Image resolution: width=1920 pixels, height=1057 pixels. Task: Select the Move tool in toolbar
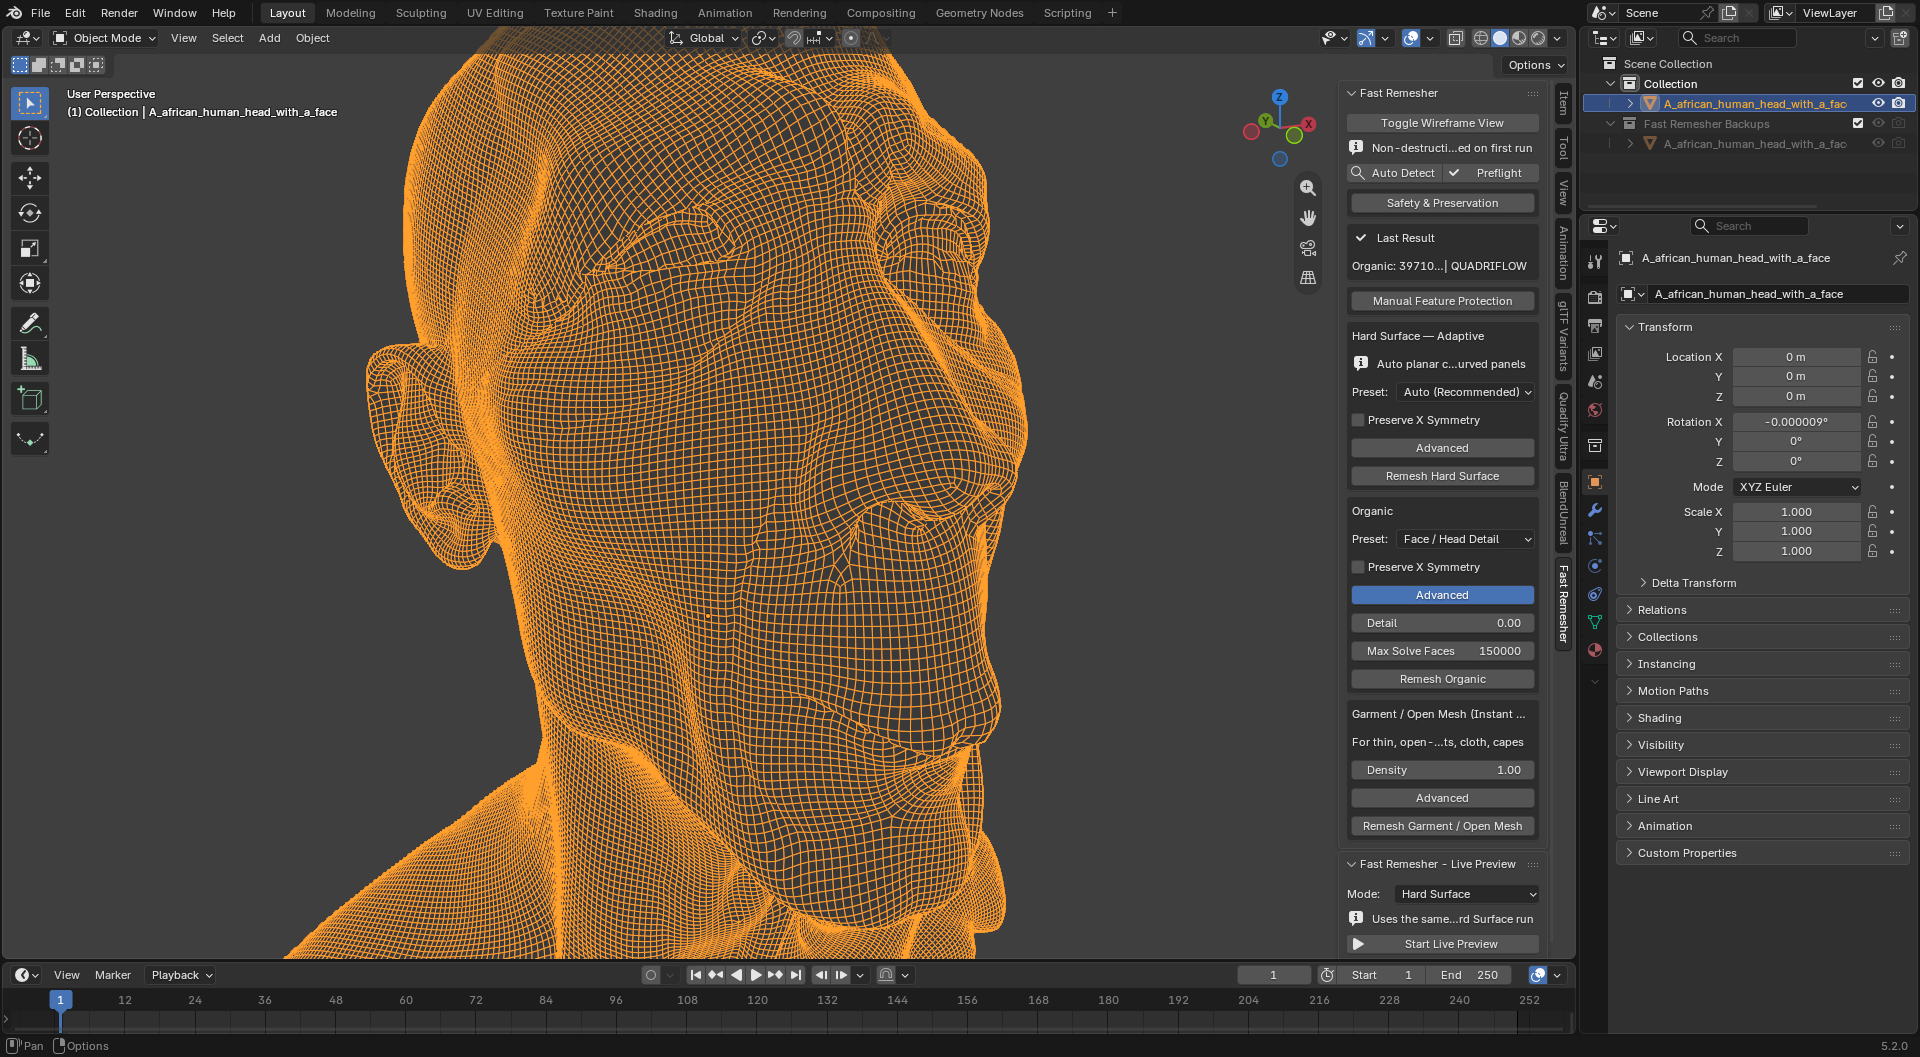coord(30,178)
